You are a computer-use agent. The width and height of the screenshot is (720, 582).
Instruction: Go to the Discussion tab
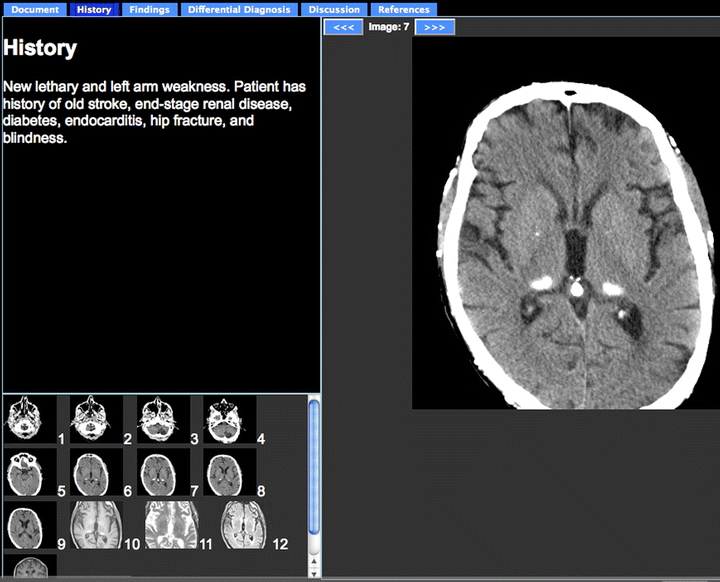[x=334, y=9]
